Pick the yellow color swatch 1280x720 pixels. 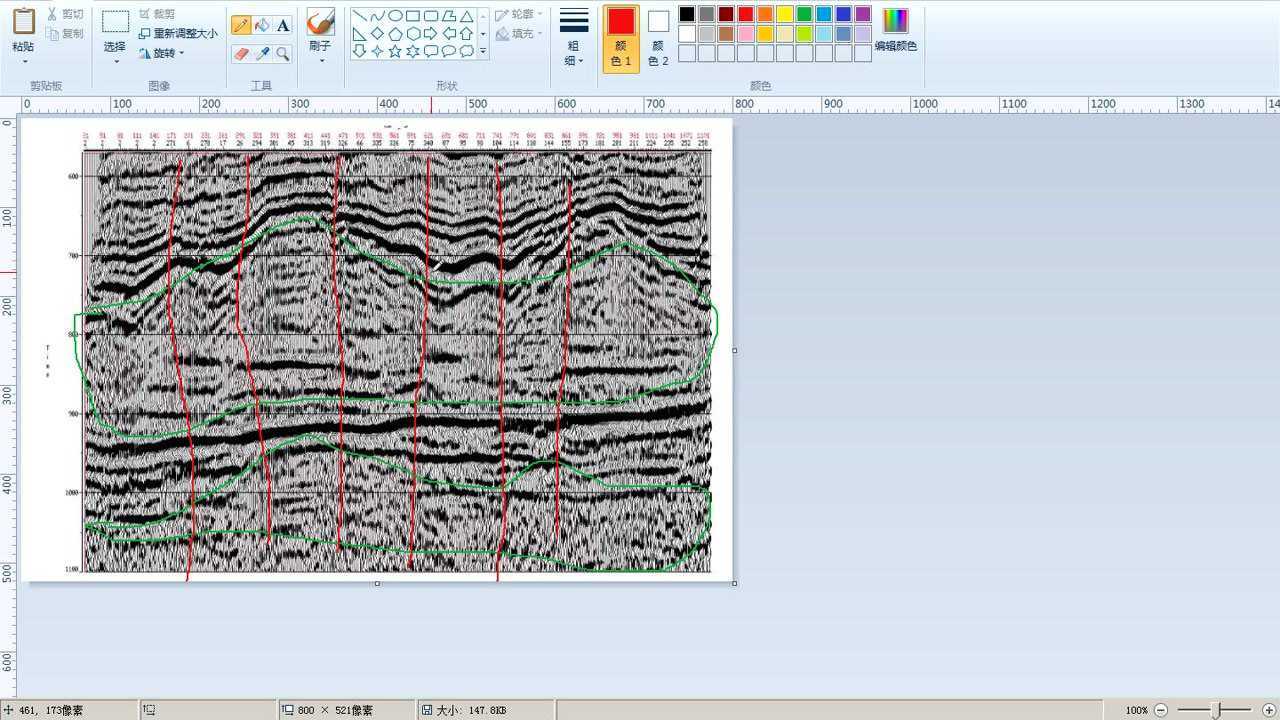(x=784, y=14)
